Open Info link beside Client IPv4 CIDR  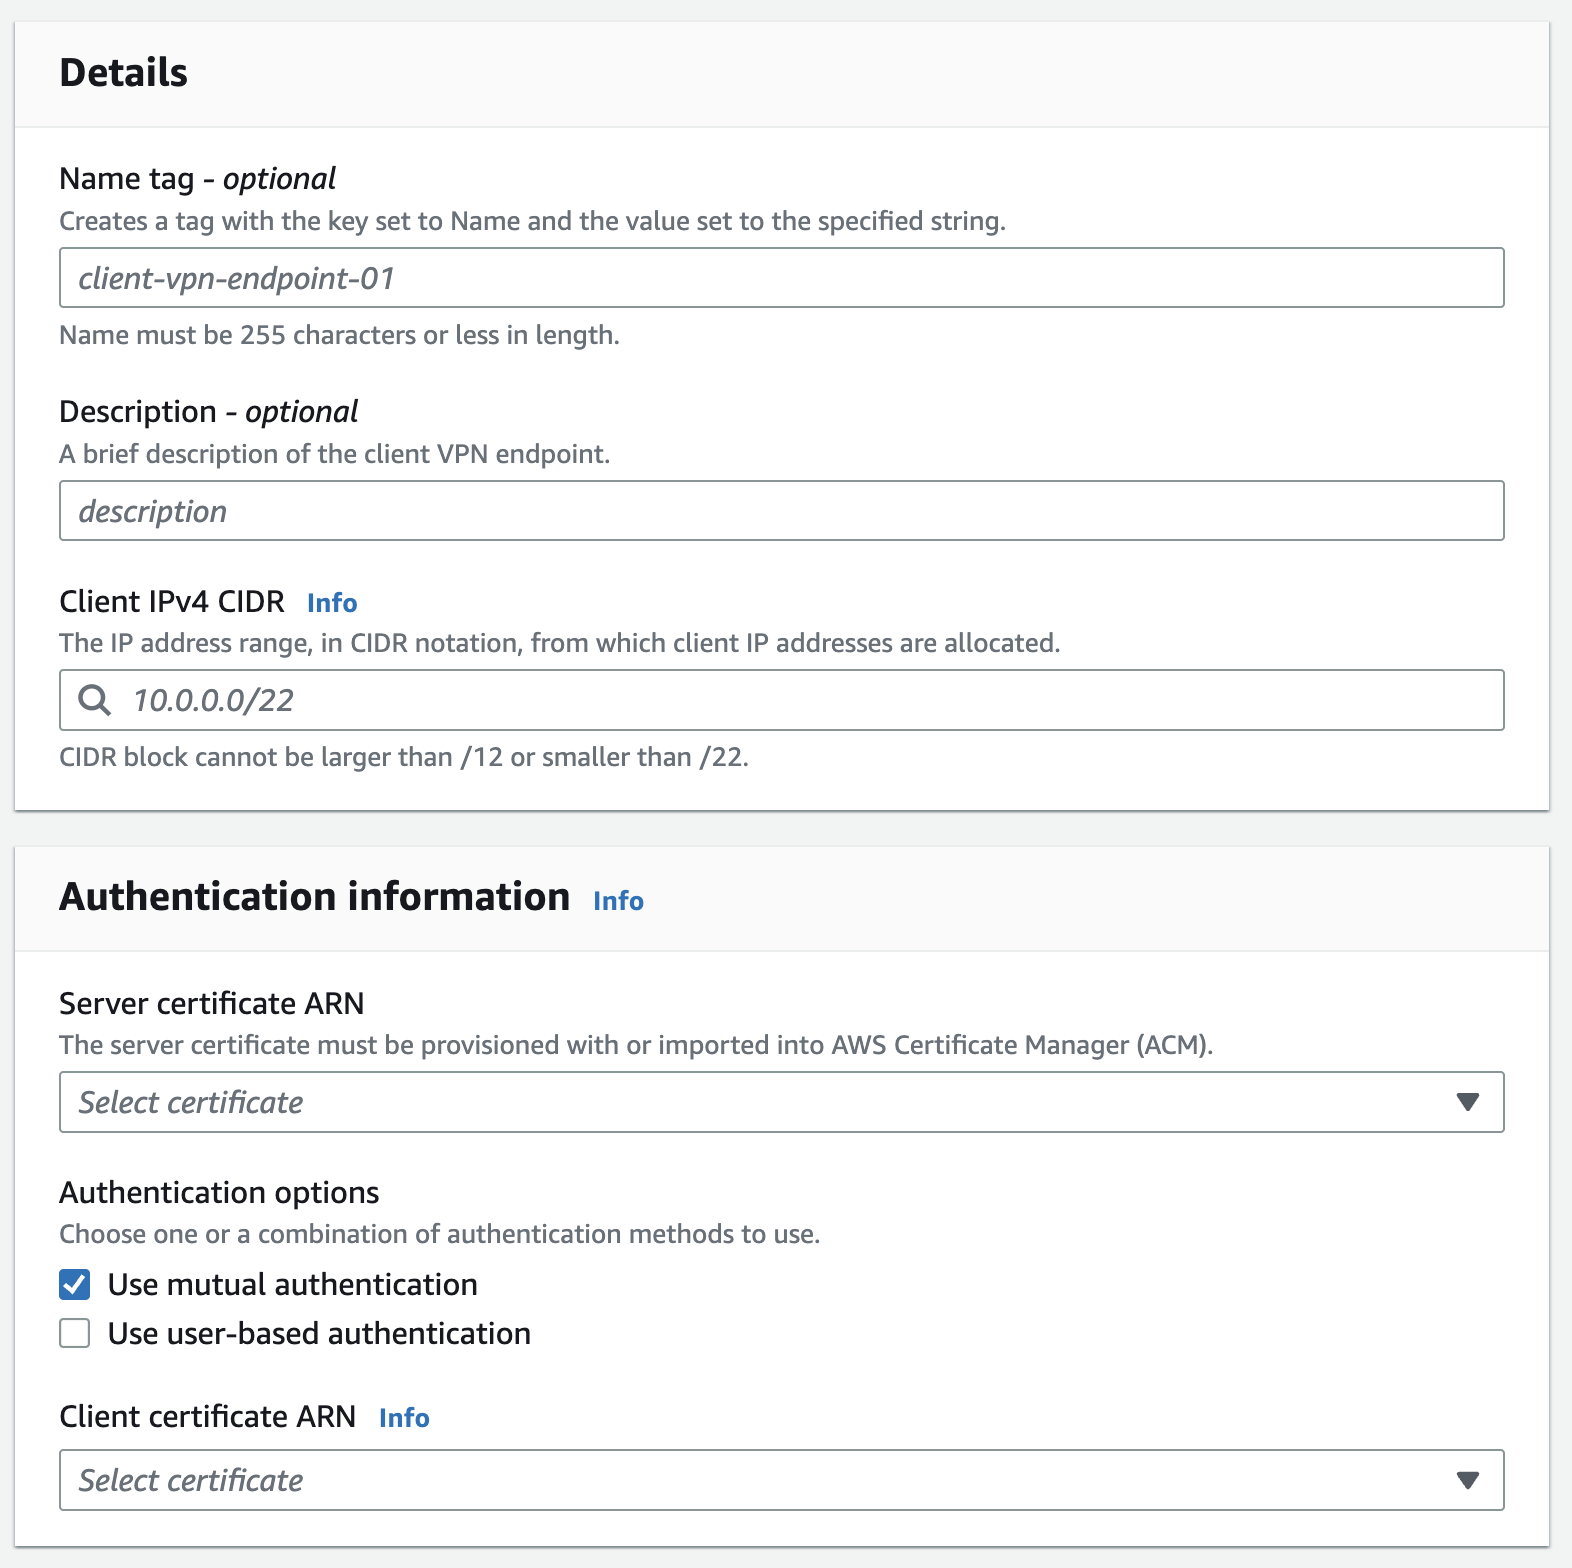tap(332, 603)
